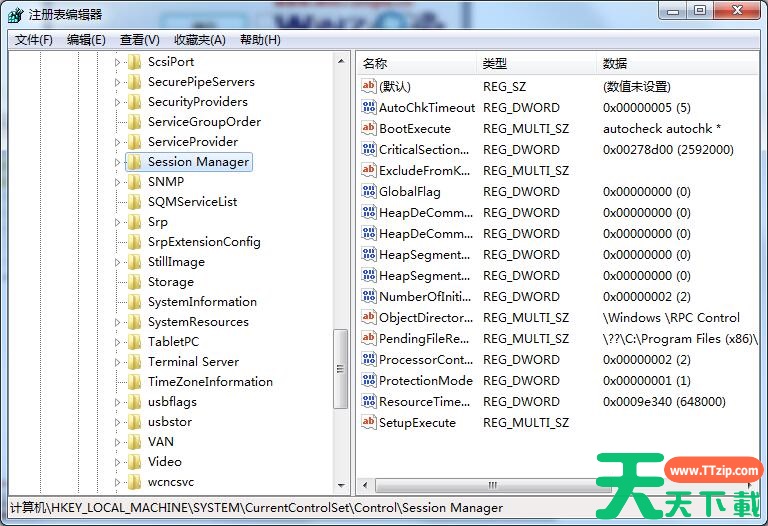
Task: Click the SystemInformation folder icon
Action: [134, 302]
